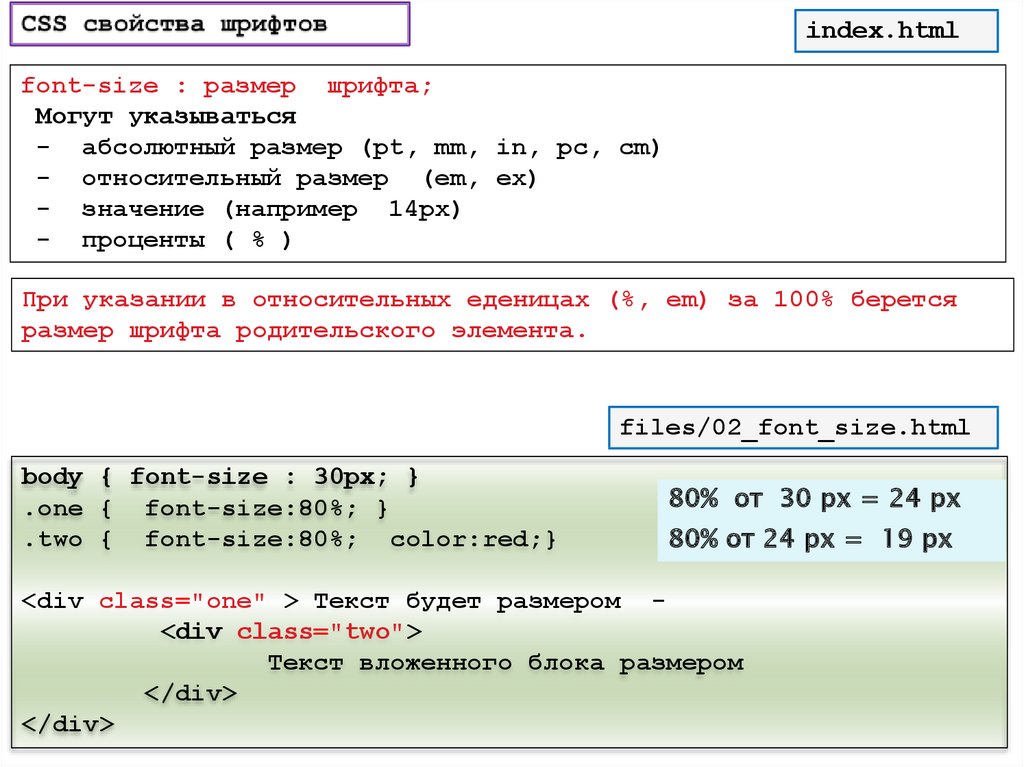The width and height of the screenshot is (1024, 767).
Task: Open the files/02_font_size.html link box
Action: (803, 427)
